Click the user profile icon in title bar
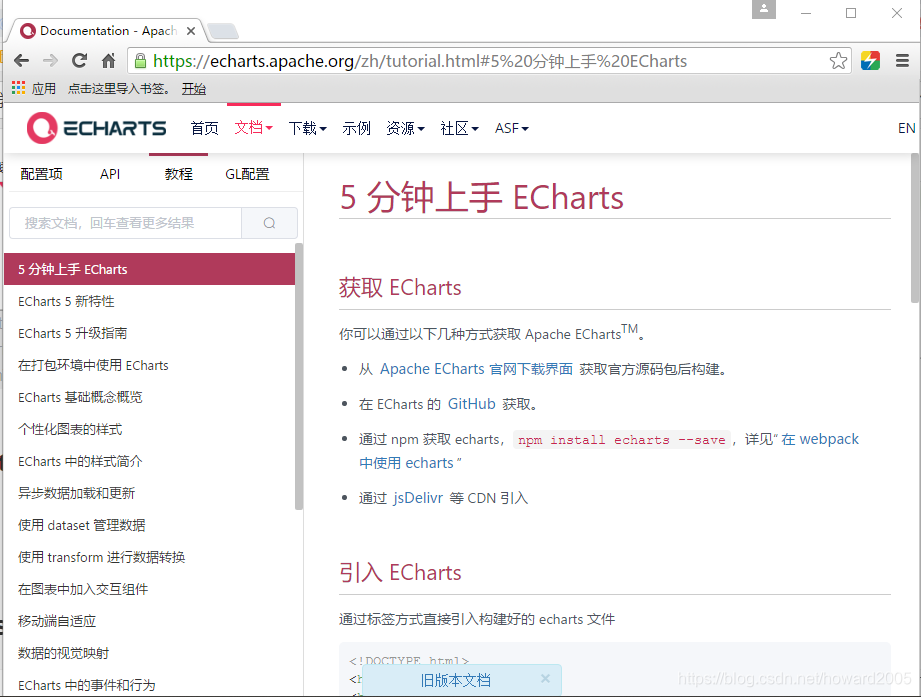This screenshot has width=921, height=697. [764, 9]
